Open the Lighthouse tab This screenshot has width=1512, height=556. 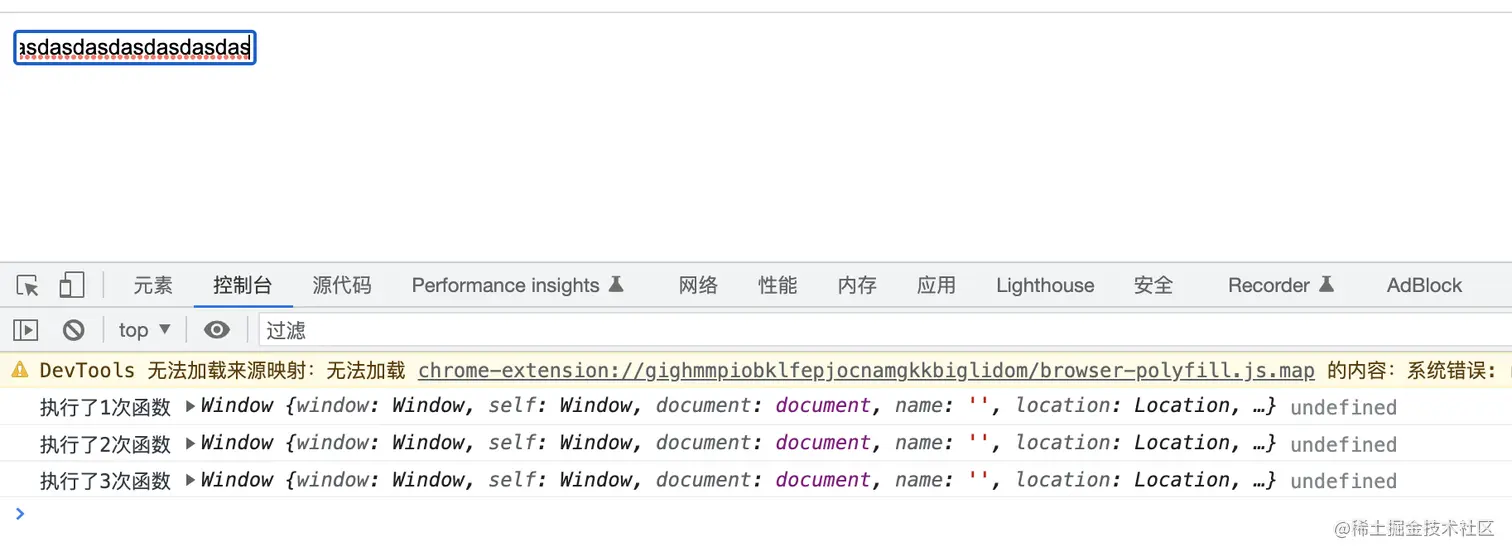point(1045,286)
